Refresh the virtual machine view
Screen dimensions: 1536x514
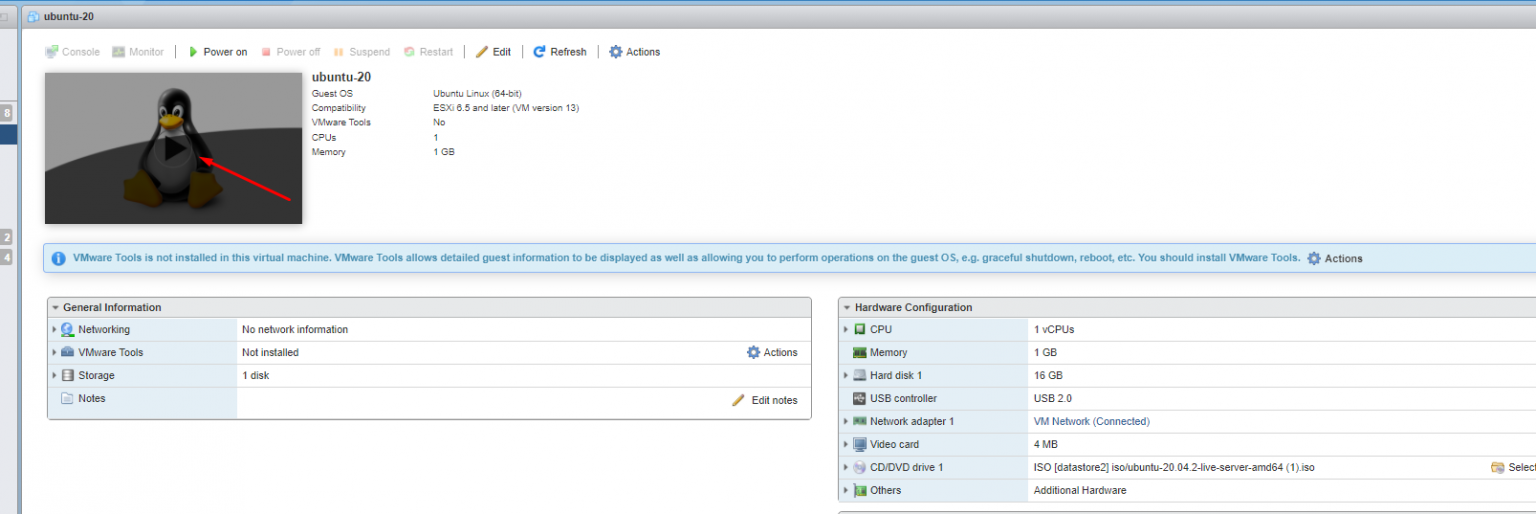coord(559,52)
